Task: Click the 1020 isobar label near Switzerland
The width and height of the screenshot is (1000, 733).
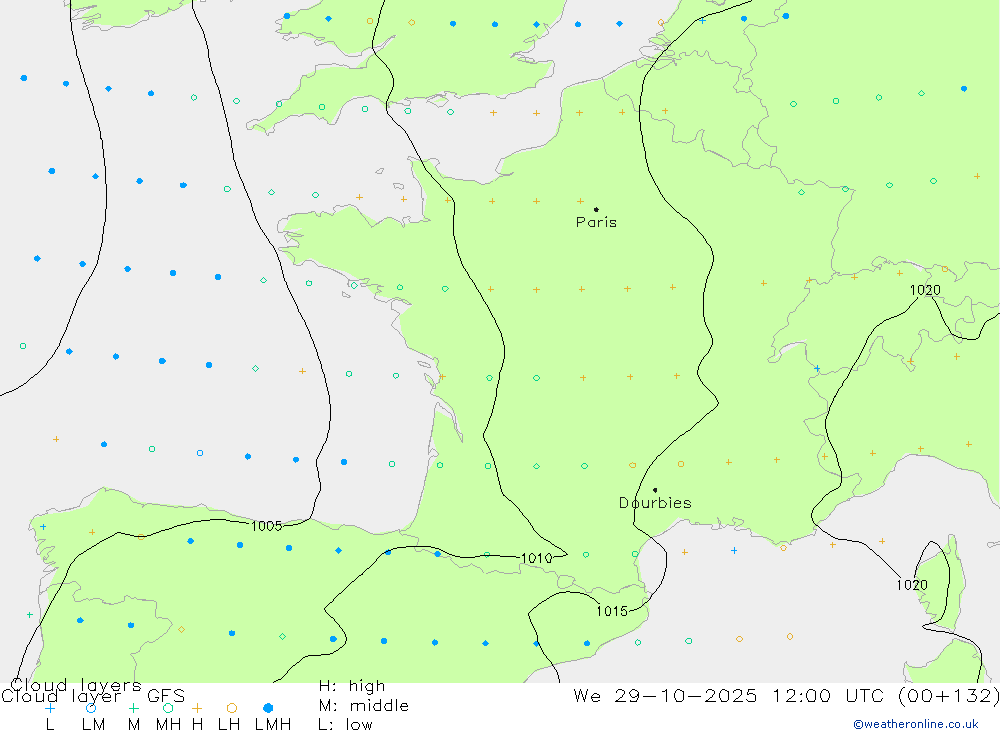Action: (x=925, y=290)
